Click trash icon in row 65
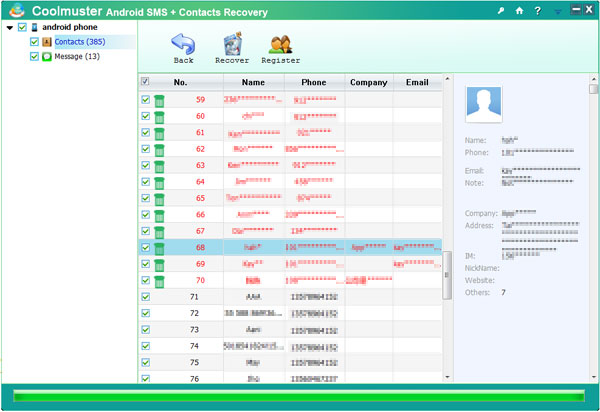 [159, 199]
